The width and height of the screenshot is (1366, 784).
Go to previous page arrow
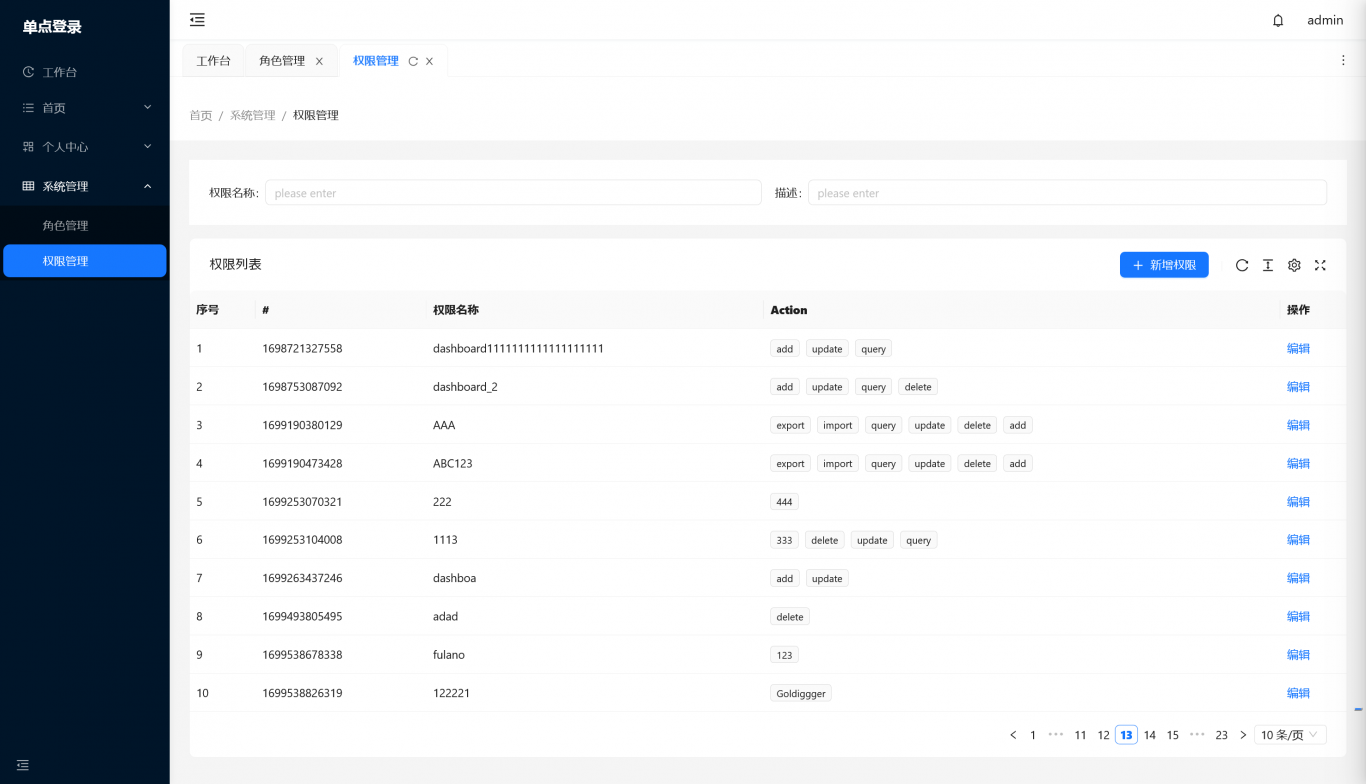pos(1013,735)
